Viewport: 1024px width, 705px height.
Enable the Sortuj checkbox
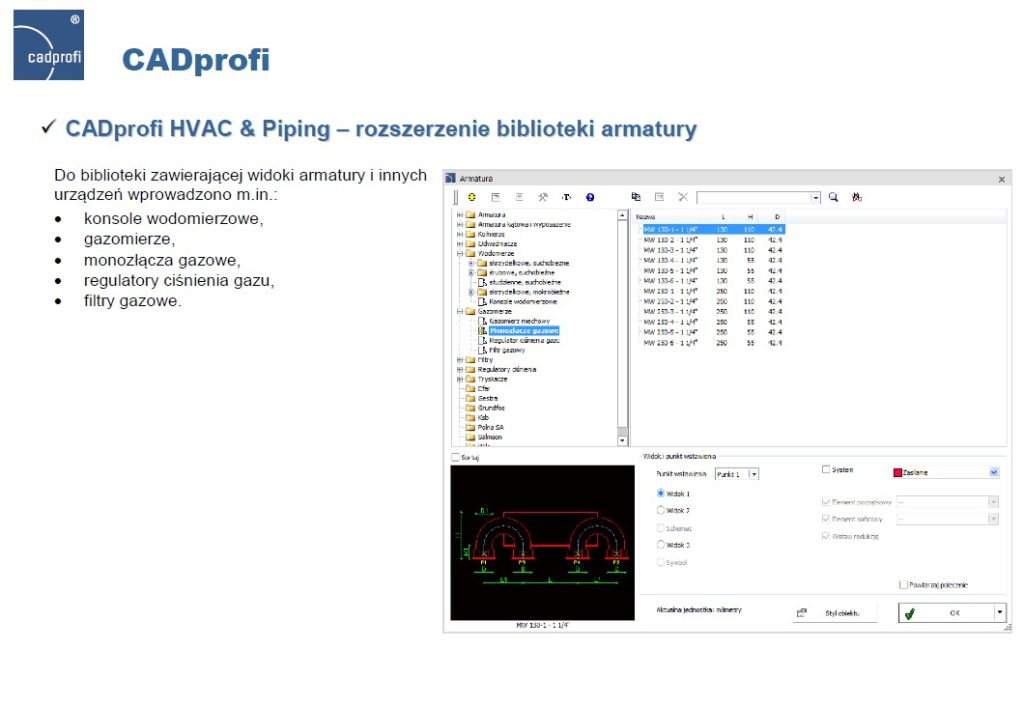tap(456, 455)
